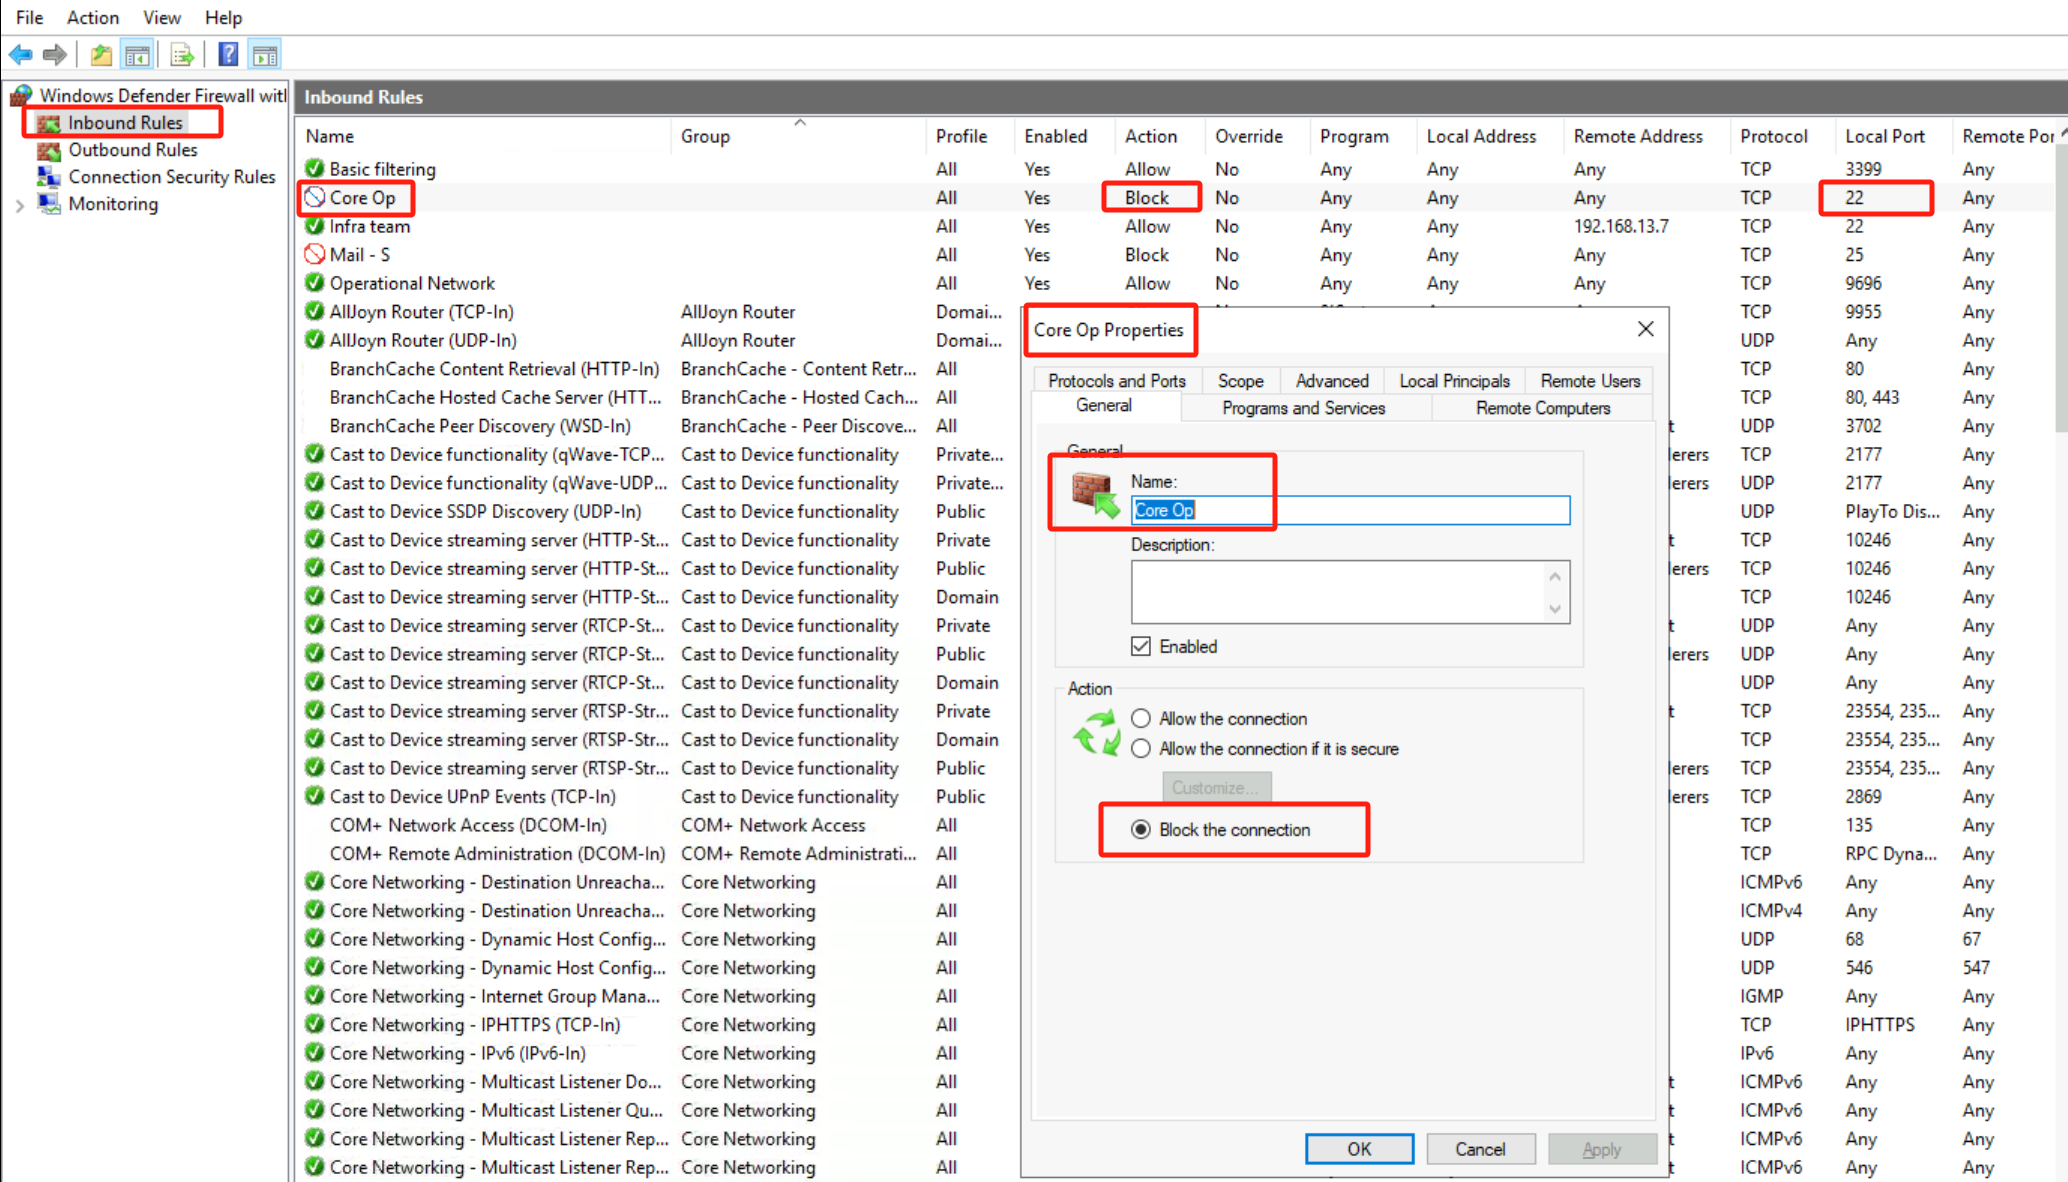Click the Export List toolbar icon
This screenshot has height=1182, width=2068.
click(182, 55)
